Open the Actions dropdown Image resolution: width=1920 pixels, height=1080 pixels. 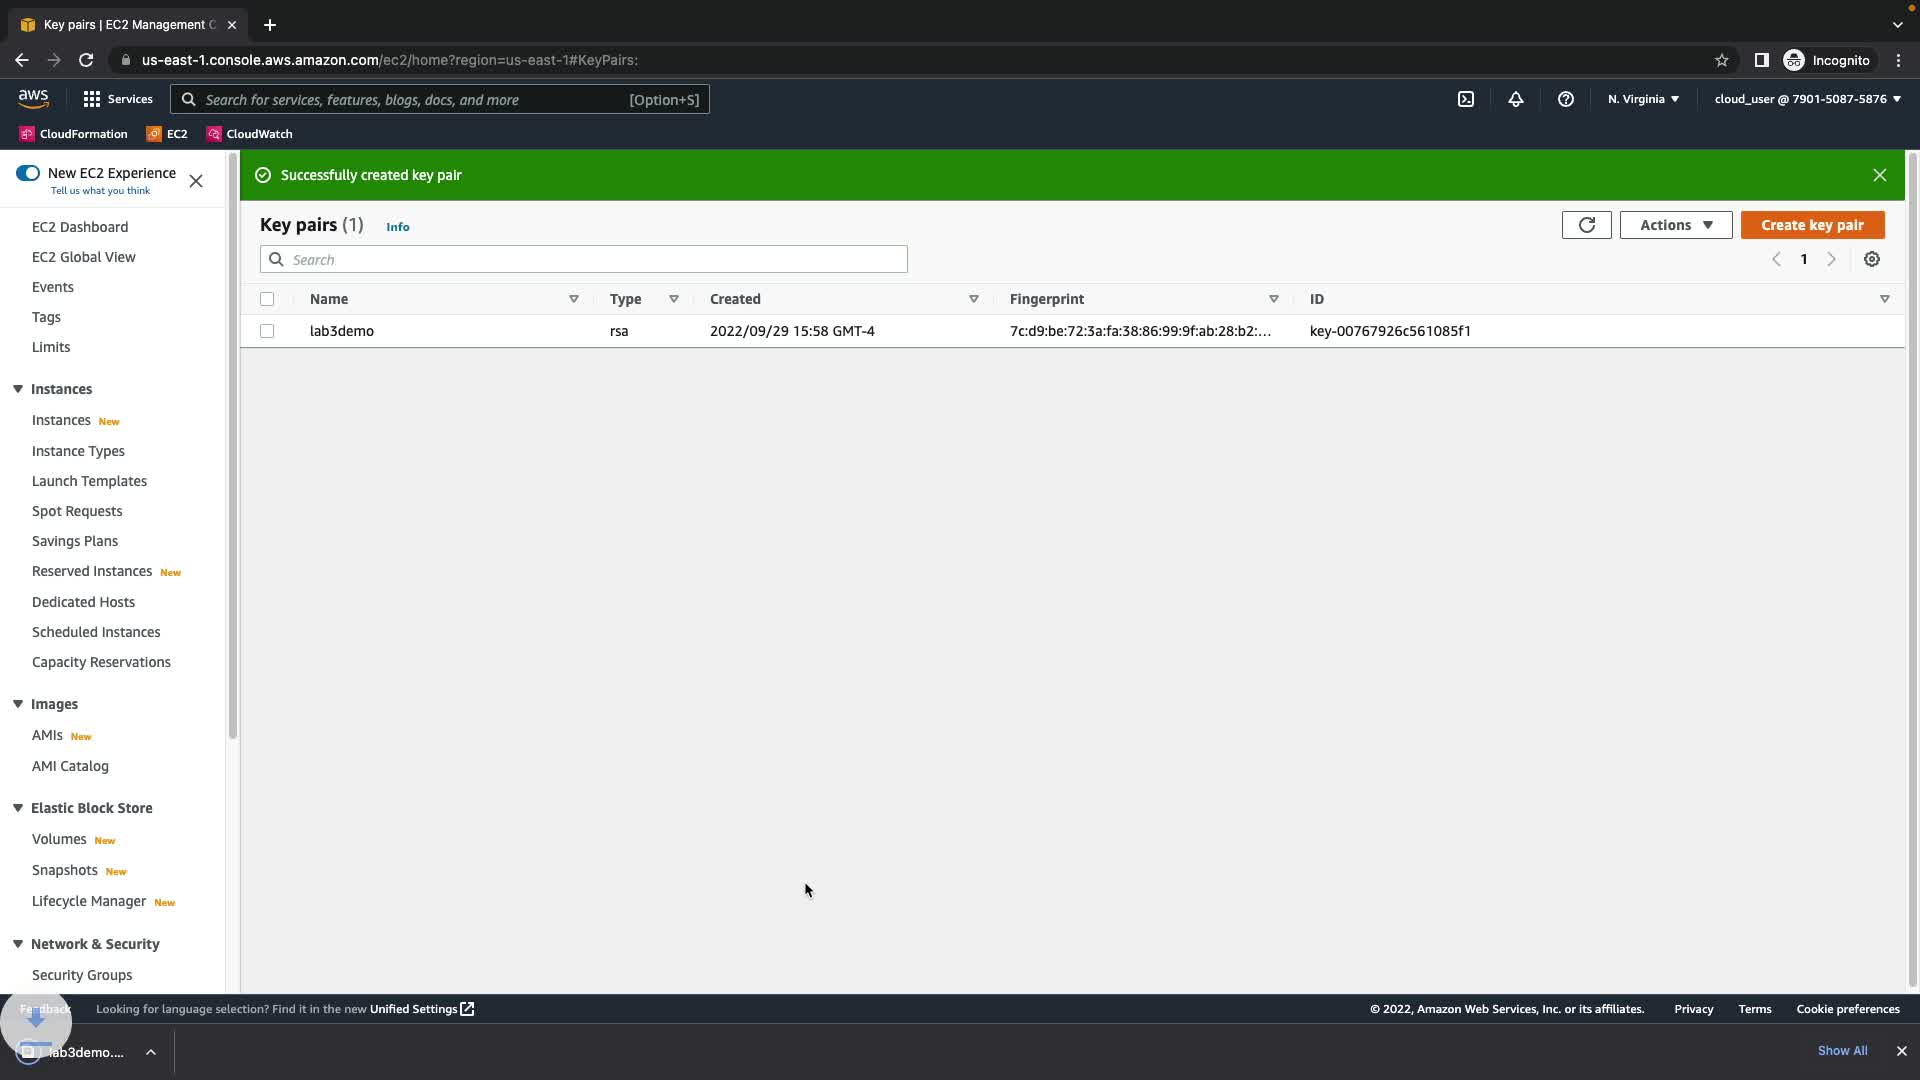click(1675, 225)
